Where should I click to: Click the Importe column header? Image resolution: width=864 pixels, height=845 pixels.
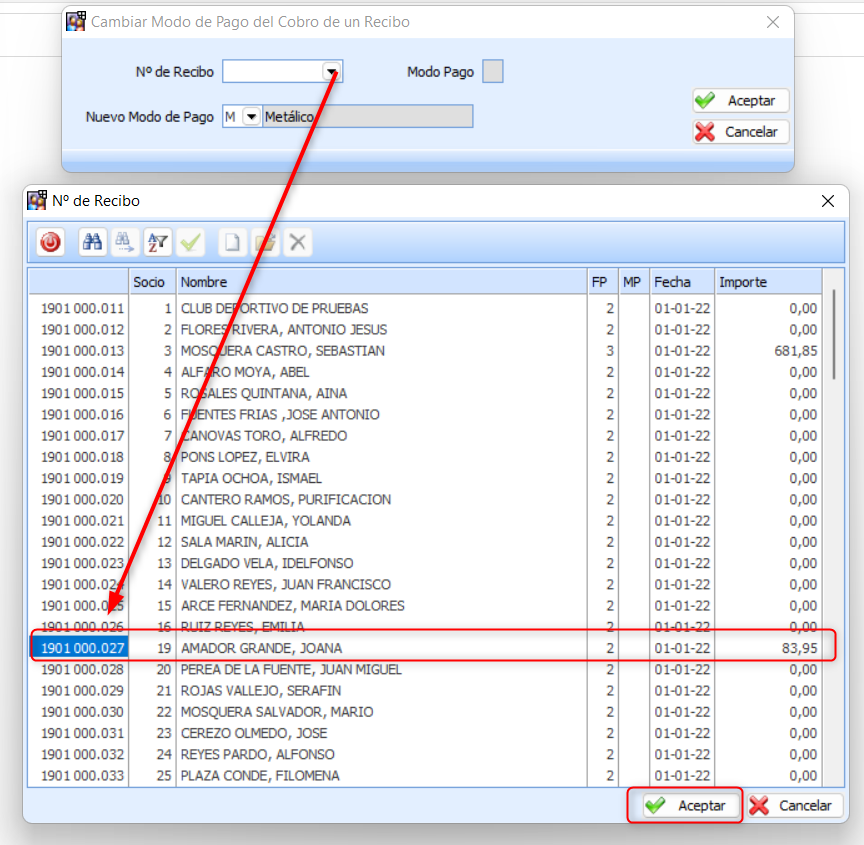click(768, 282)
